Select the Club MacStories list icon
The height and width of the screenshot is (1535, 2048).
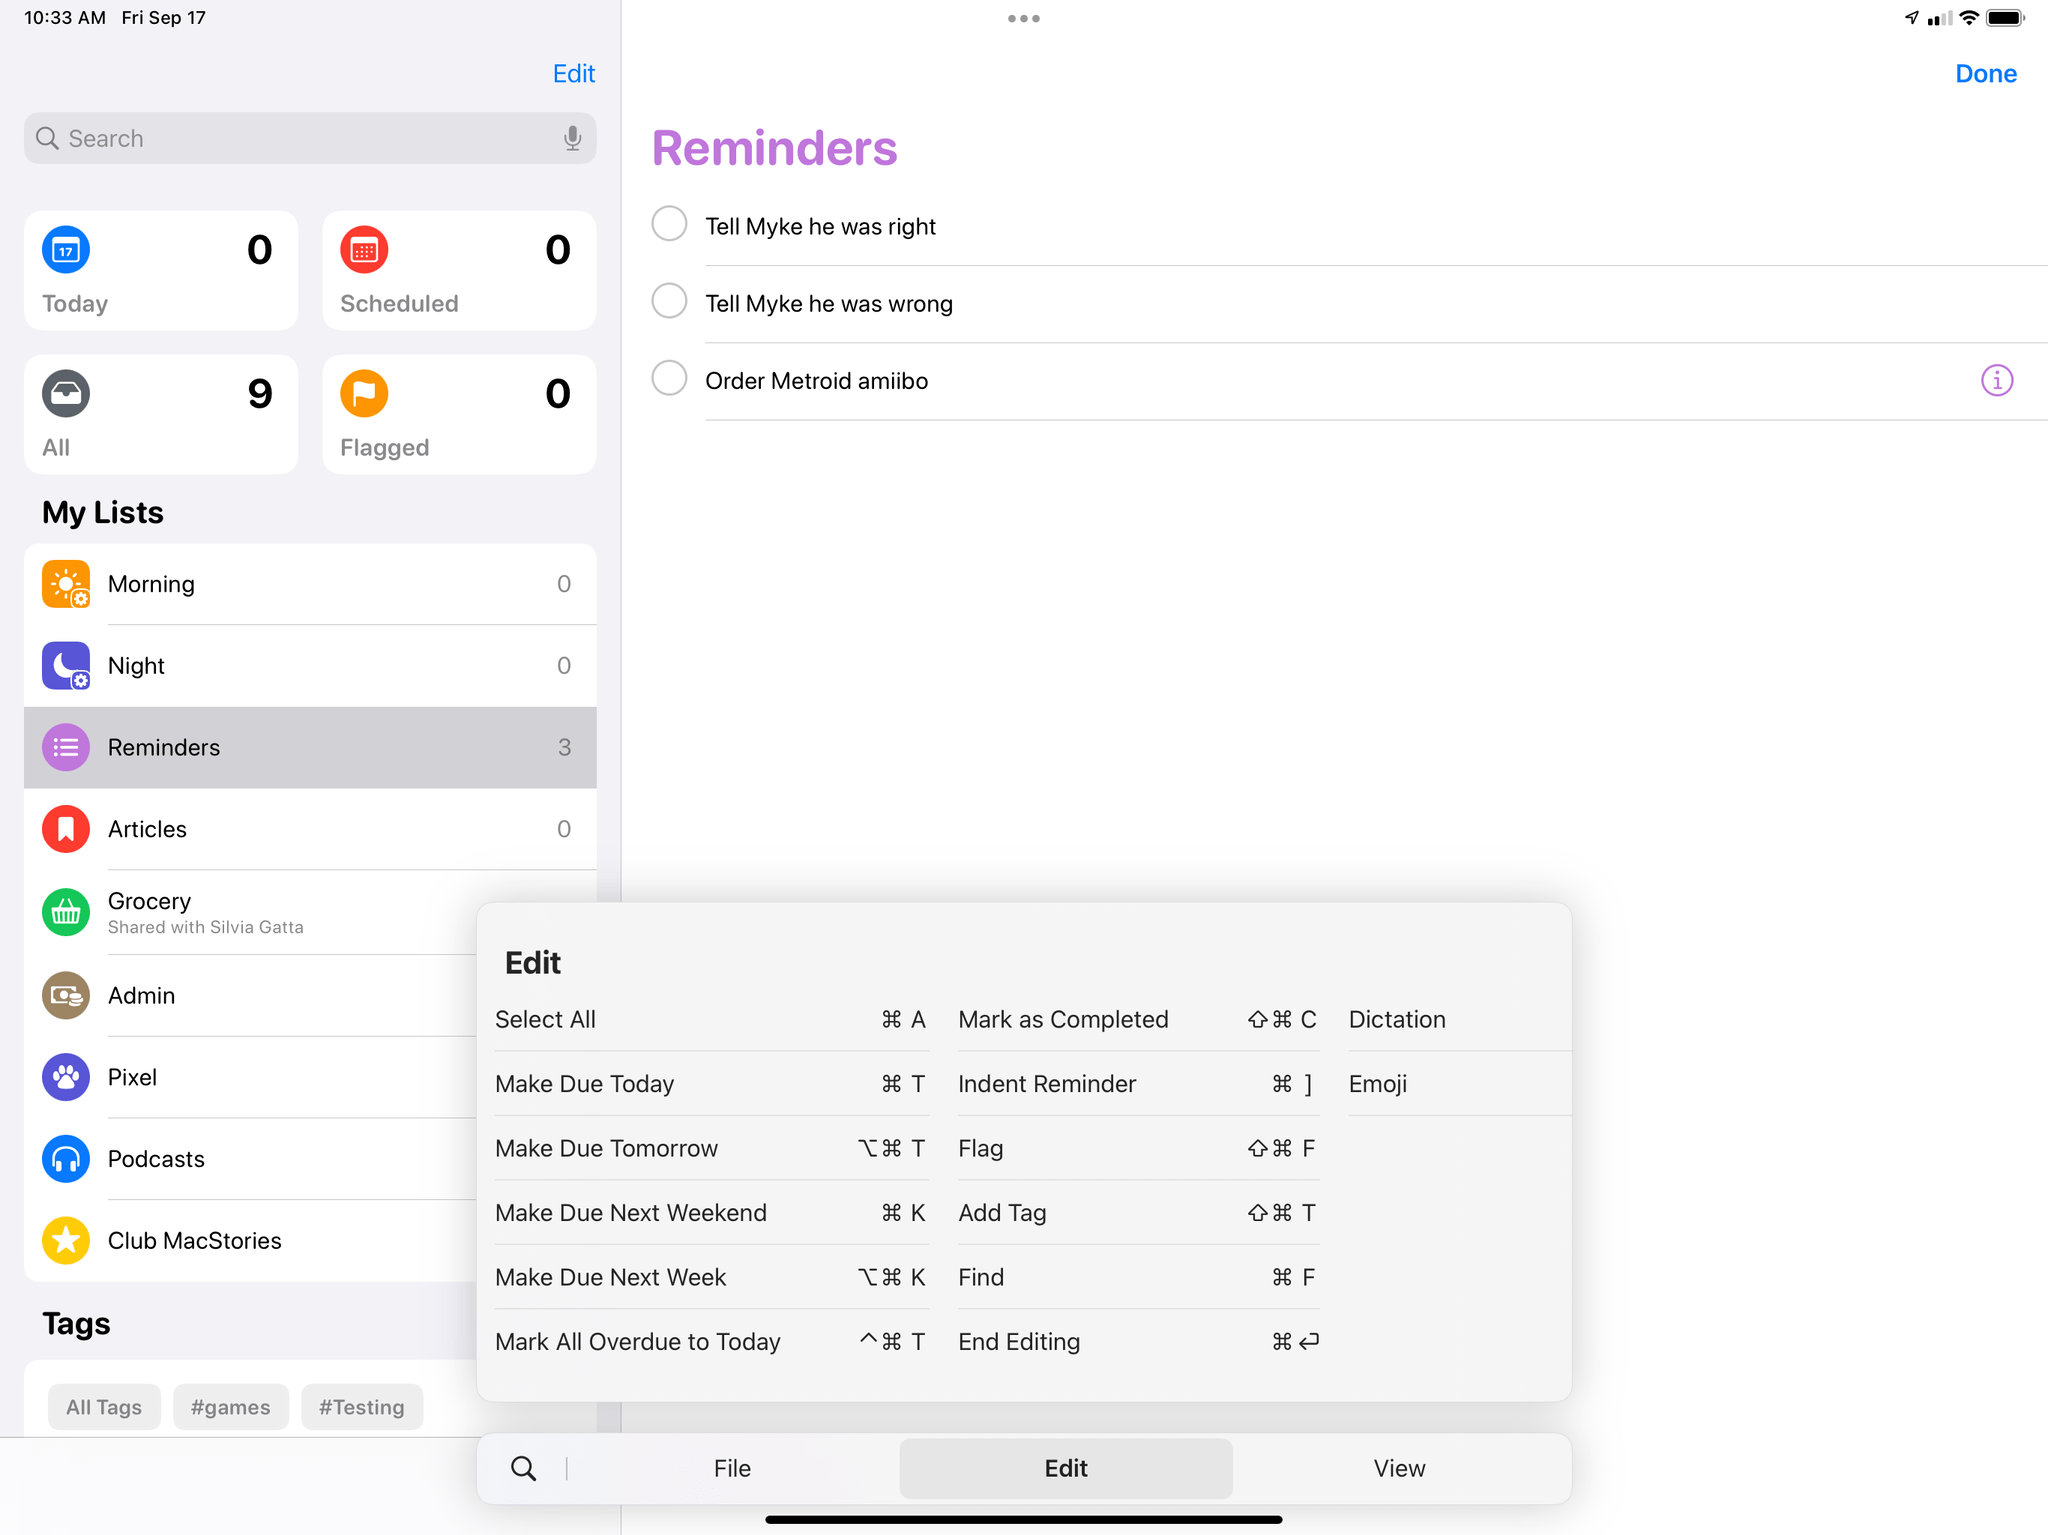[65, 1240]
